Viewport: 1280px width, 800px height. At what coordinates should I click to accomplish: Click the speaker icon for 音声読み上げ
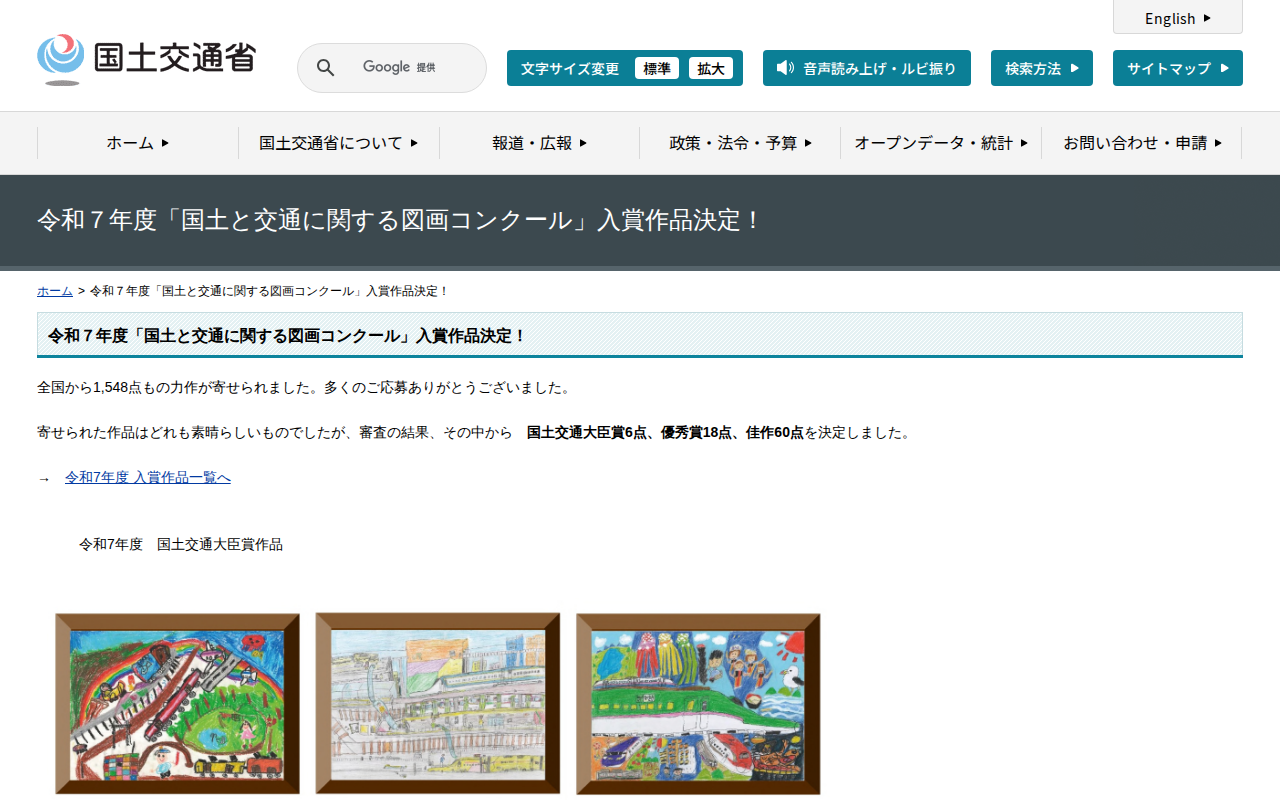785,68
